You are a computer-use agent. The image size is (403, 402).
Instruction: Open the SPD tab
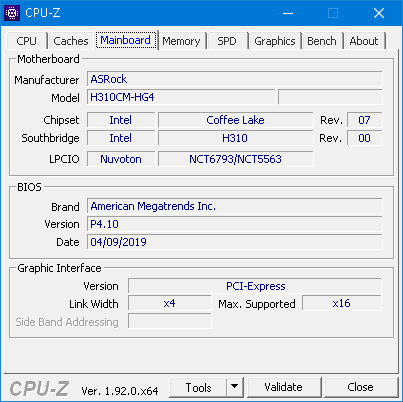coord(227,41)
